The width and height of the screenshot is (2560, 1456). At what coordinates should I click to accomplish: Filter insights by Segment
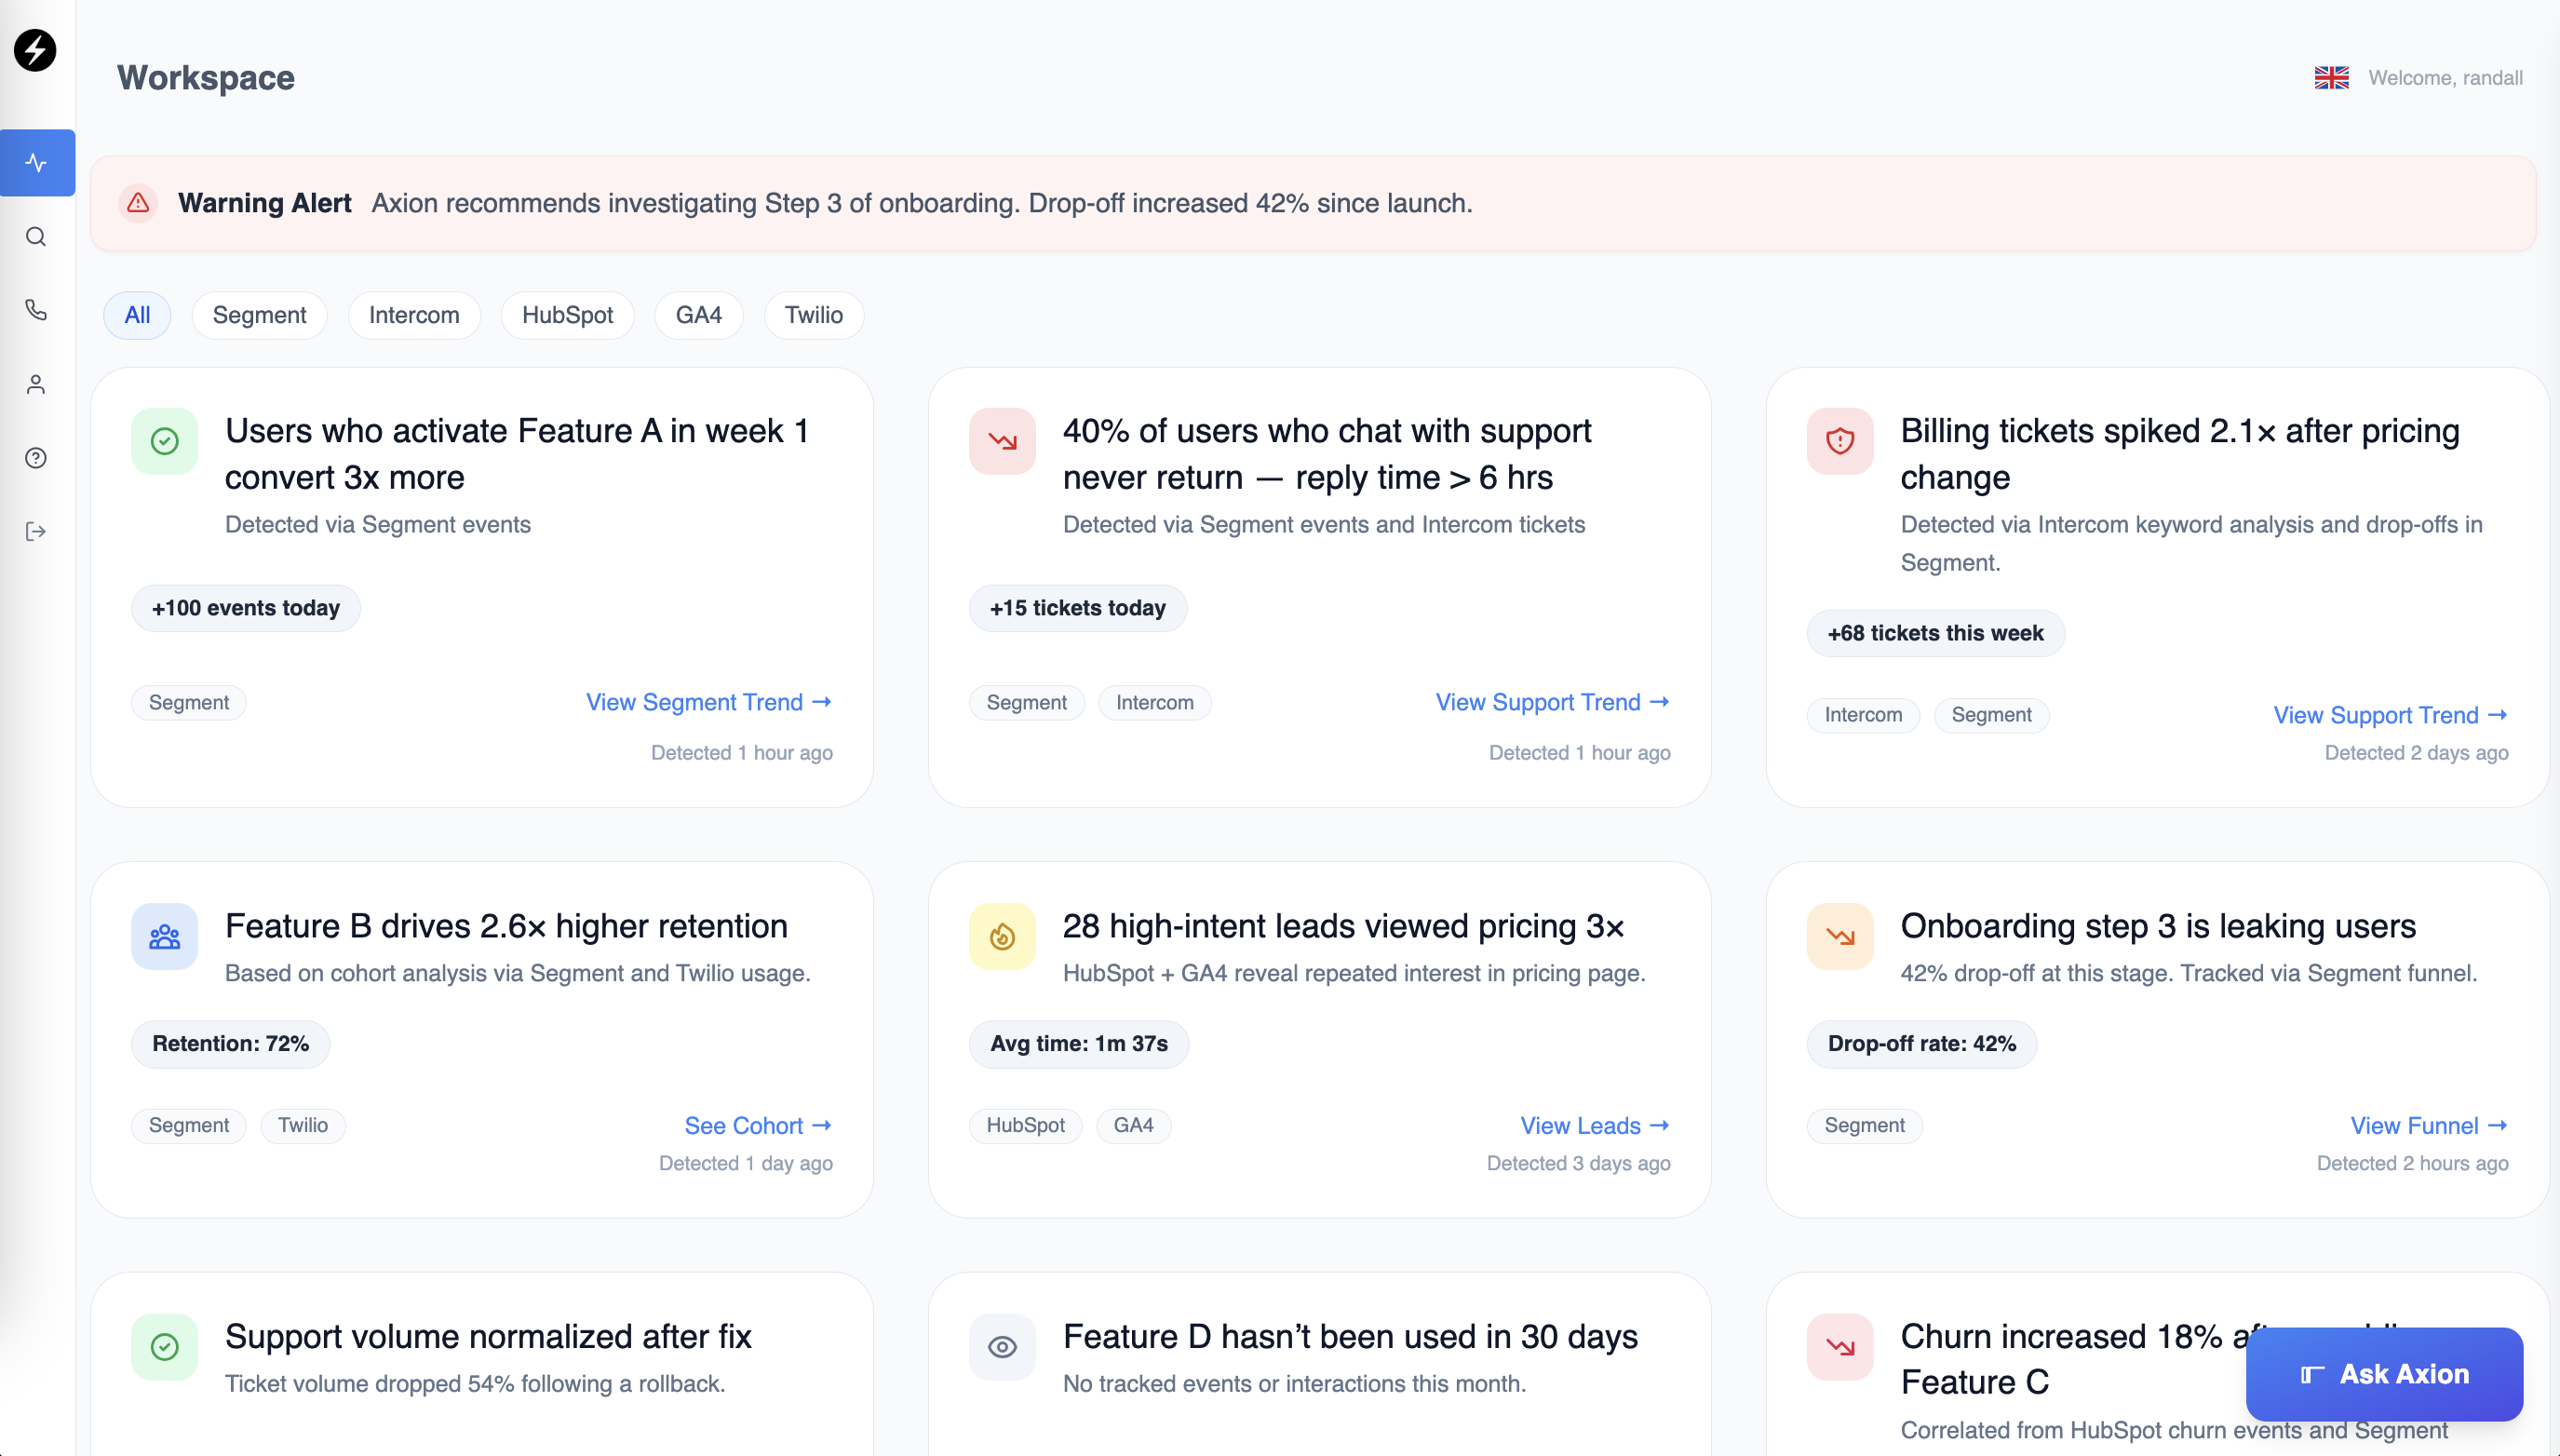coord(259,315)
